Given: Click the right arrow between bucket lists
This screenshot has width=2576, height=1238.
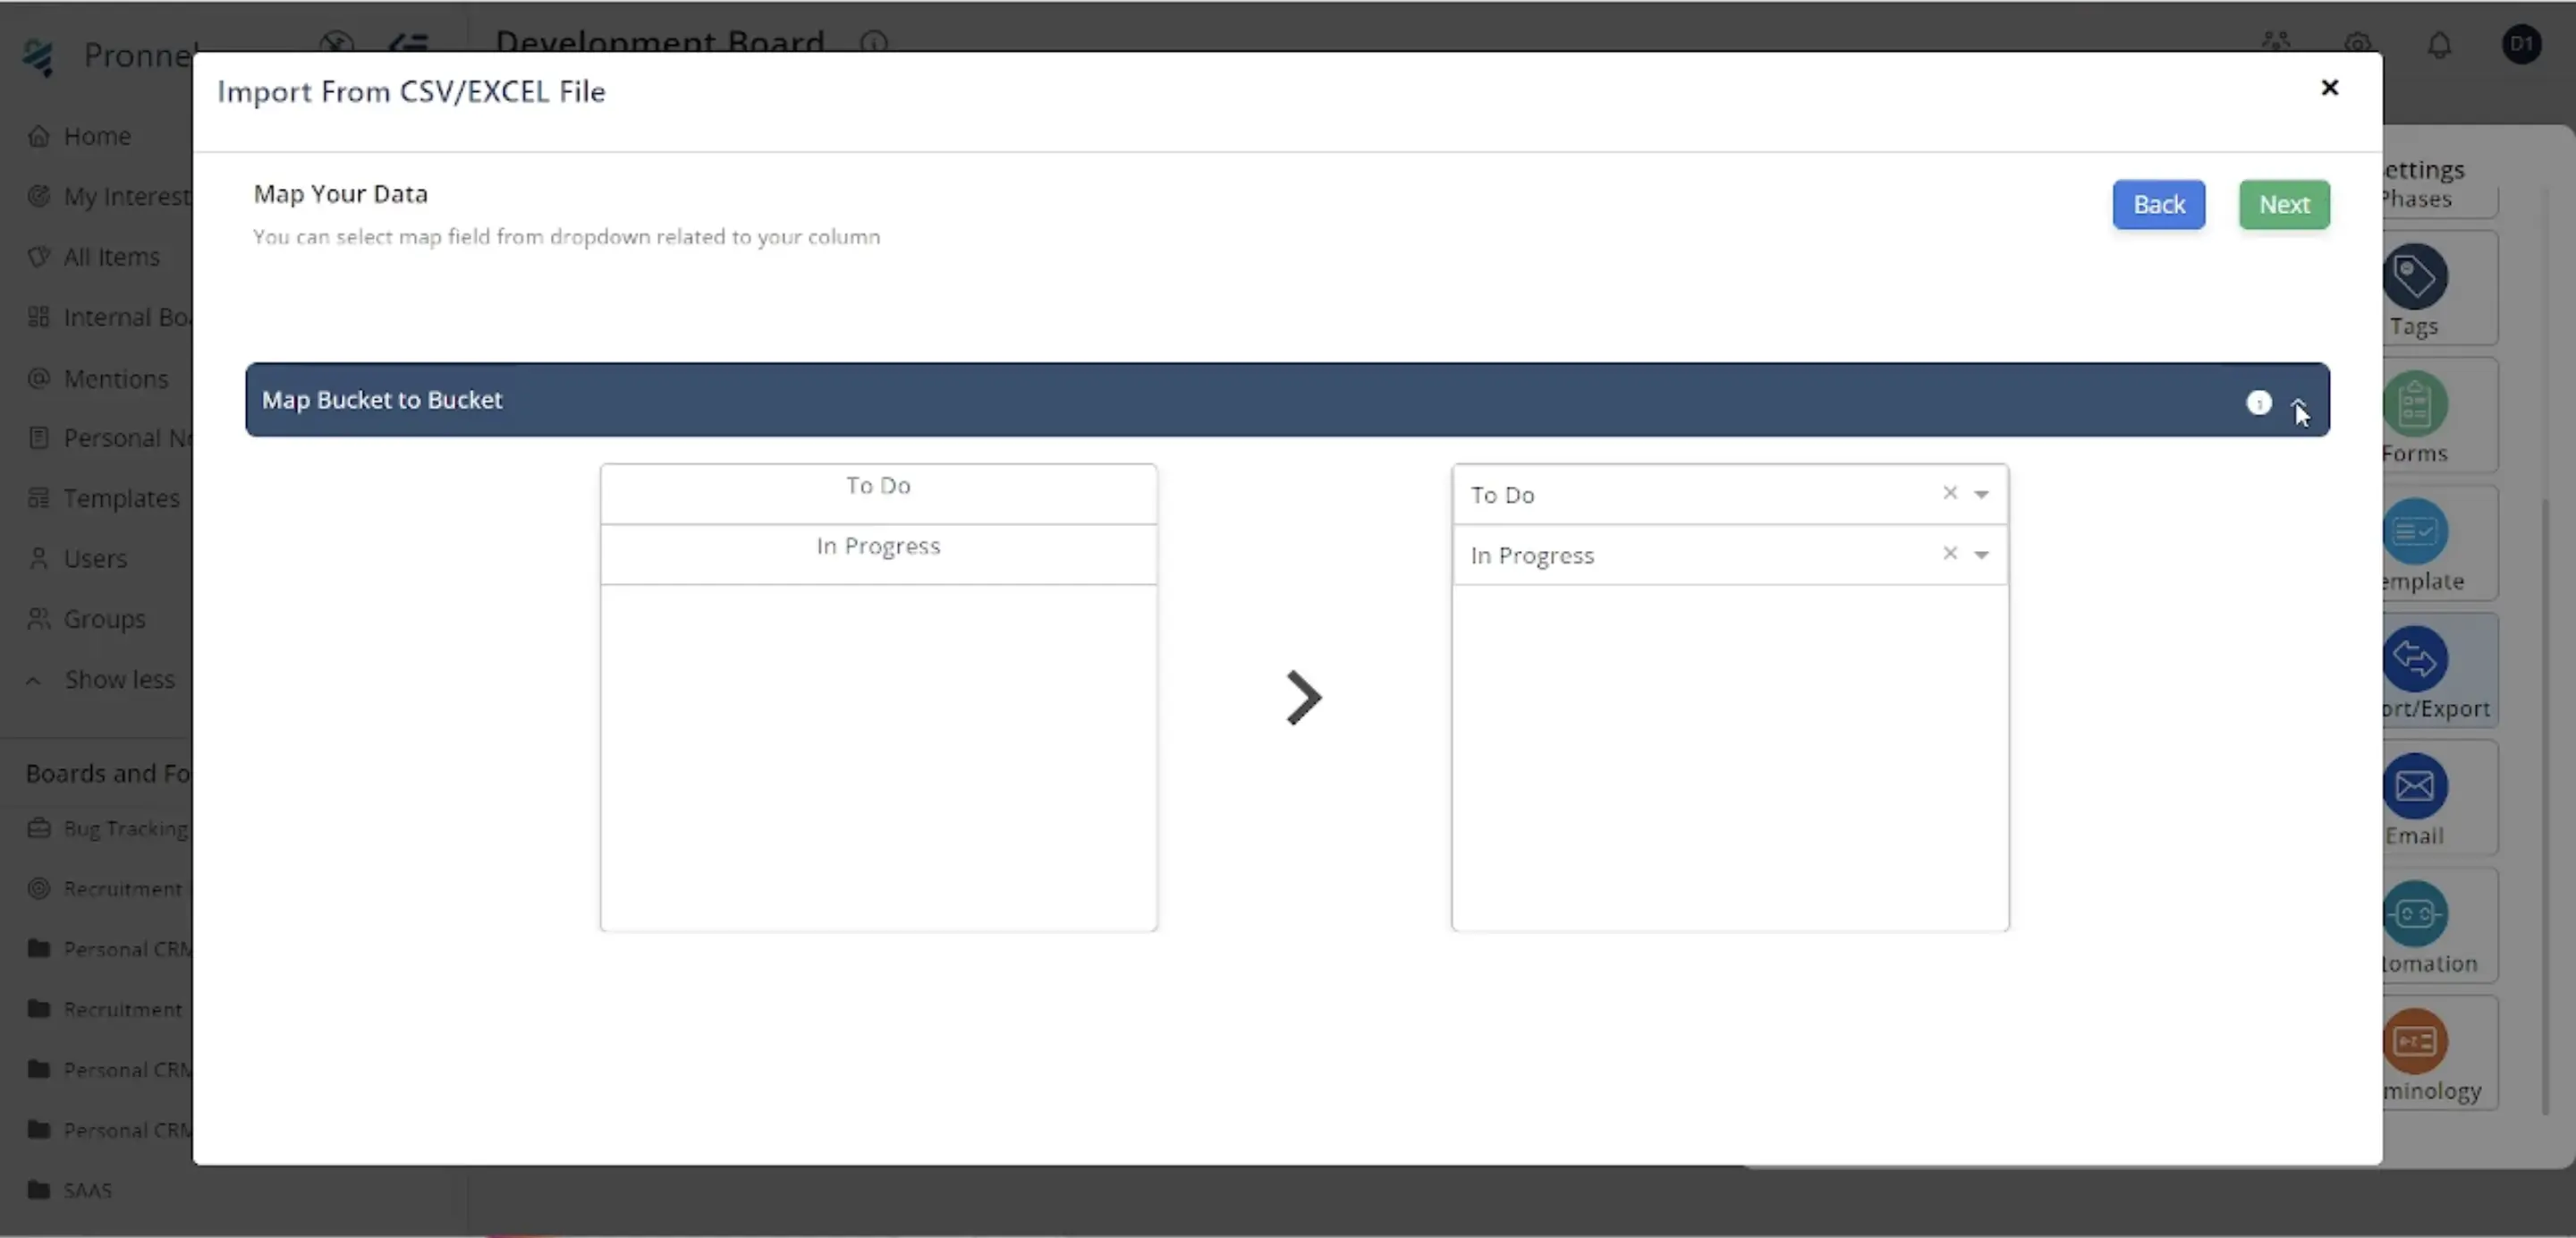Looking at the screenshot, I should click(1303, 697).
